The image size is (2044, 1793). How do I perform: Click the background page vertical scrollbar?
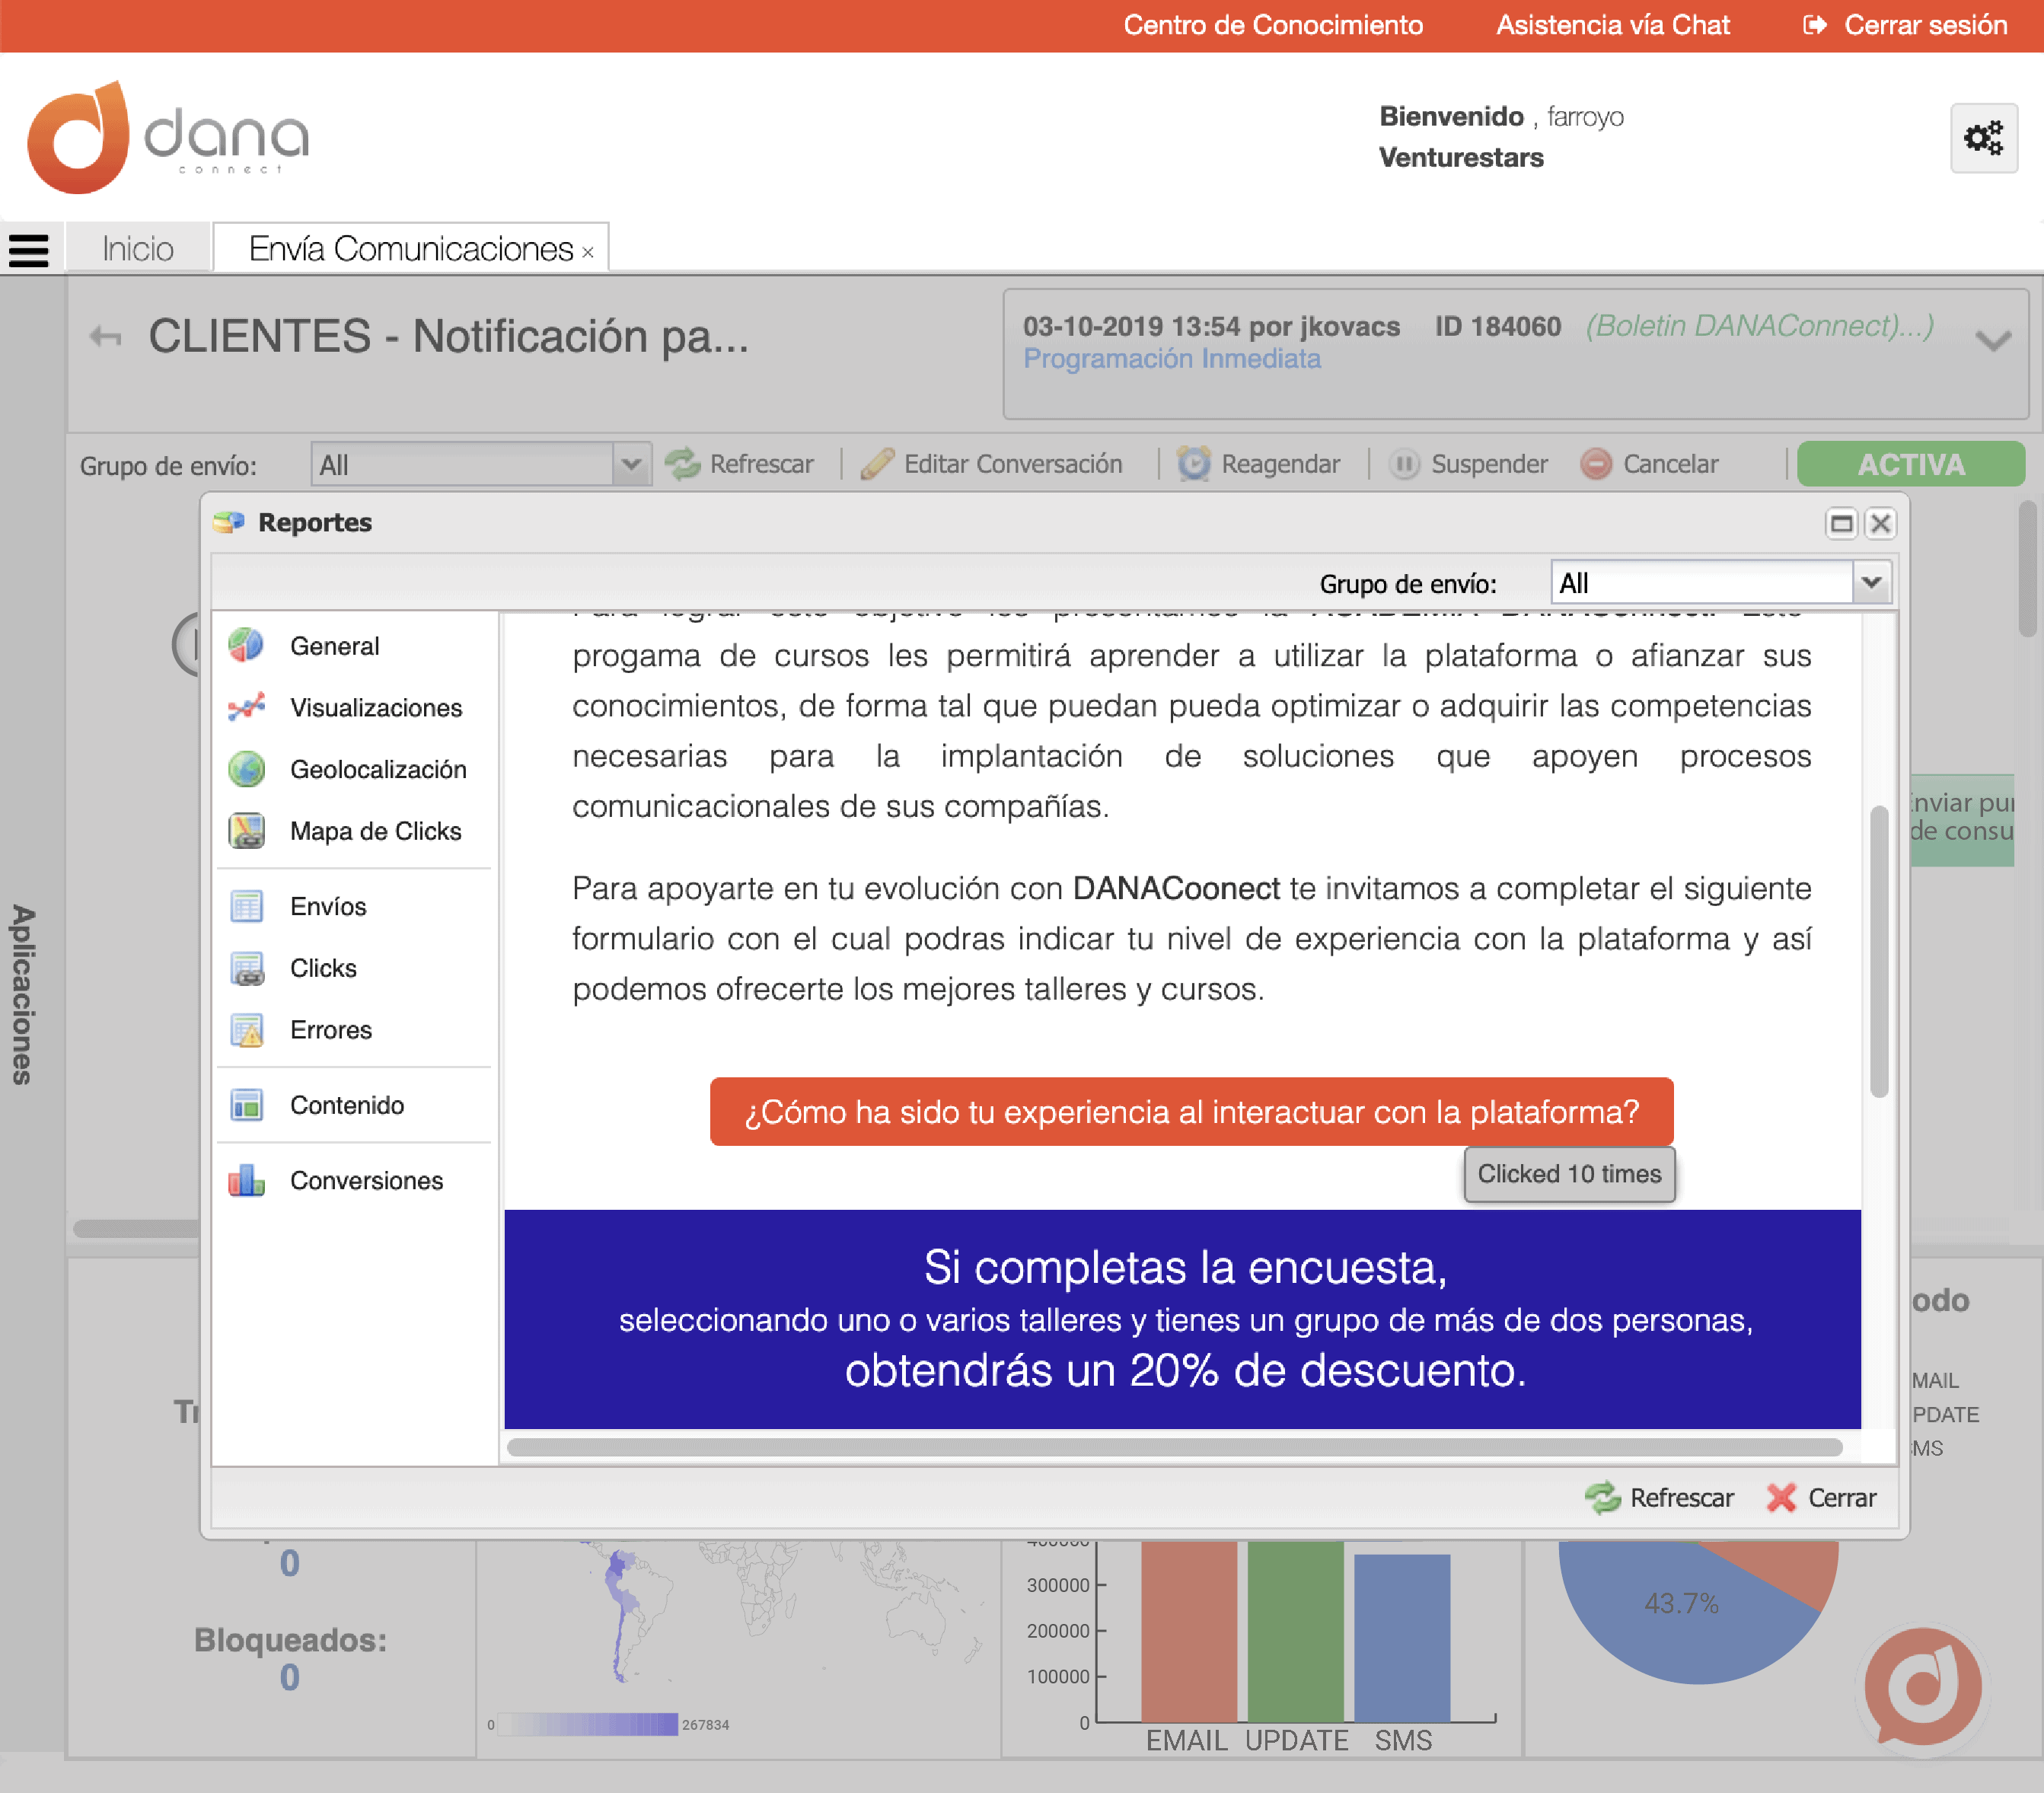(x=2028, y=570)
